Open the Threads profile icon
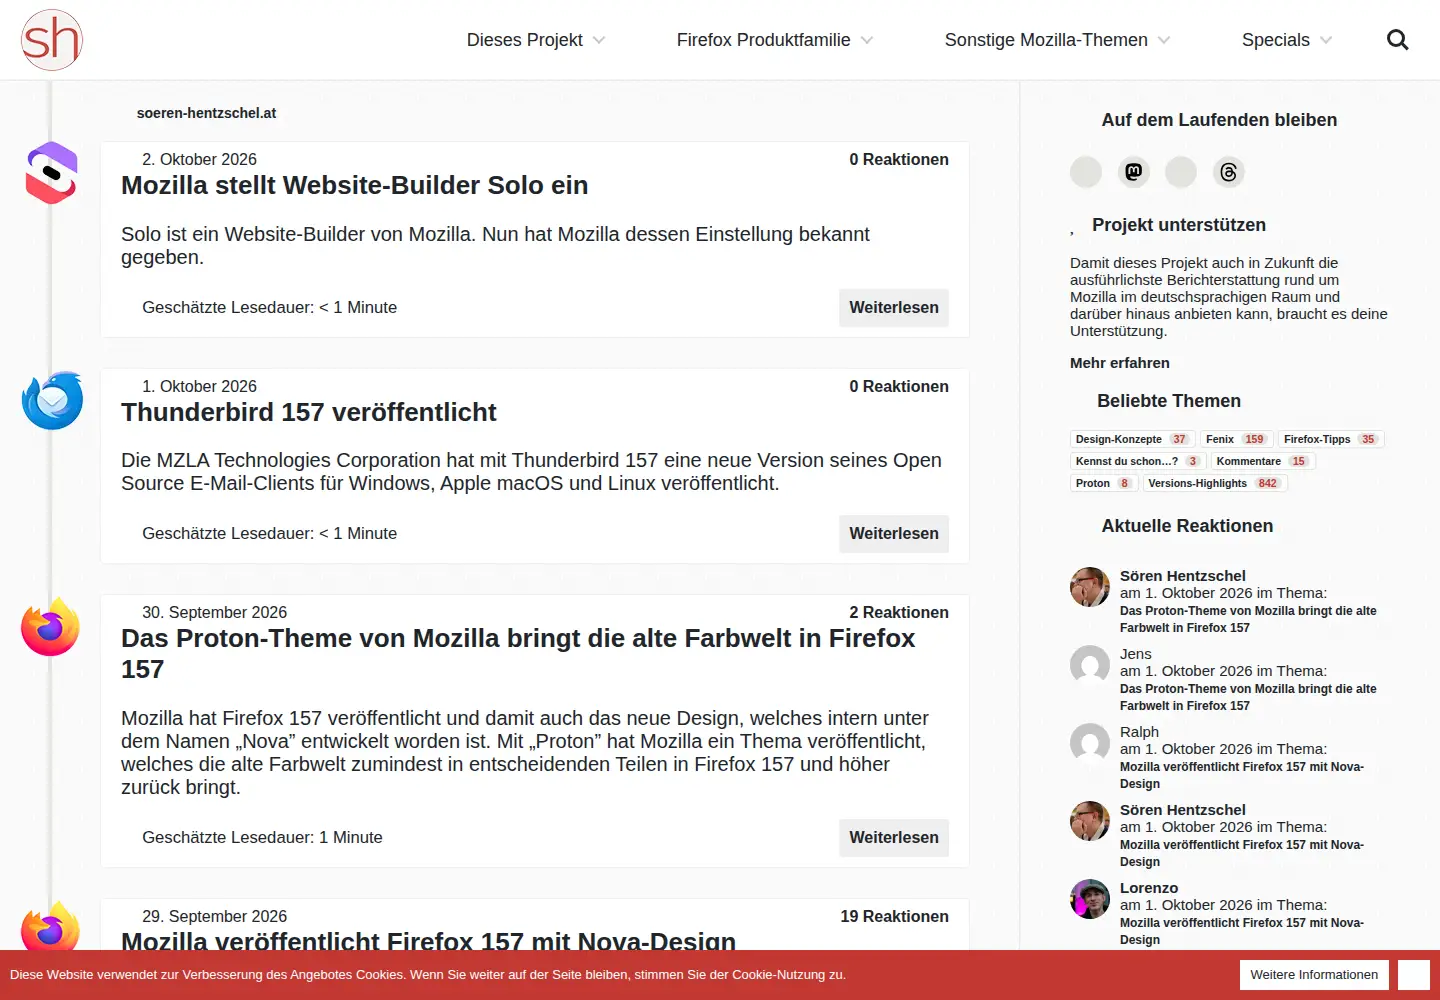The height and width of the screenshot is (1000, 1440). pos(1229,172)
